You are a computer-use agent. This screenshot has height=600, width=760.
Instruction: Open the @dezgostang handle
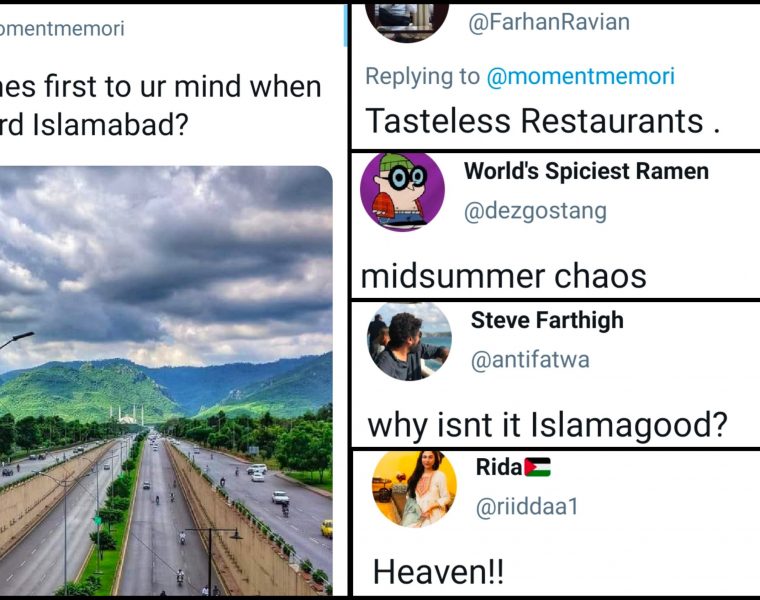535,210
